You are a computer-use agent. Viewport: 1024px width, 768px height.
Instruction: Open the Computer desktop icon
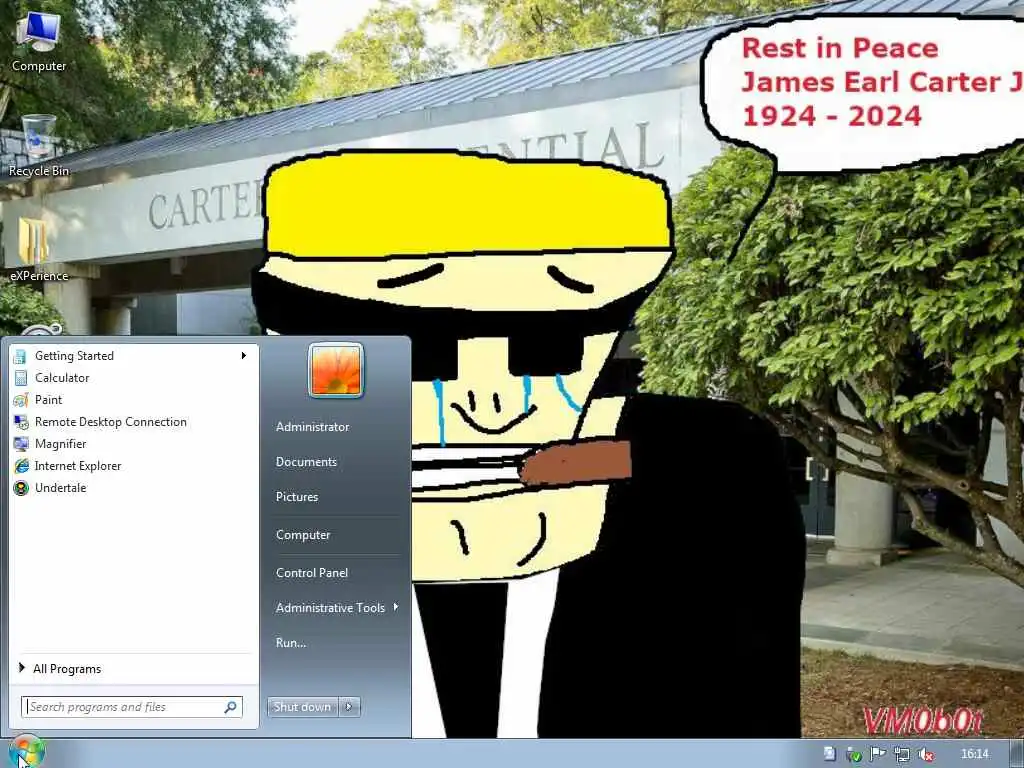(39, 42)
